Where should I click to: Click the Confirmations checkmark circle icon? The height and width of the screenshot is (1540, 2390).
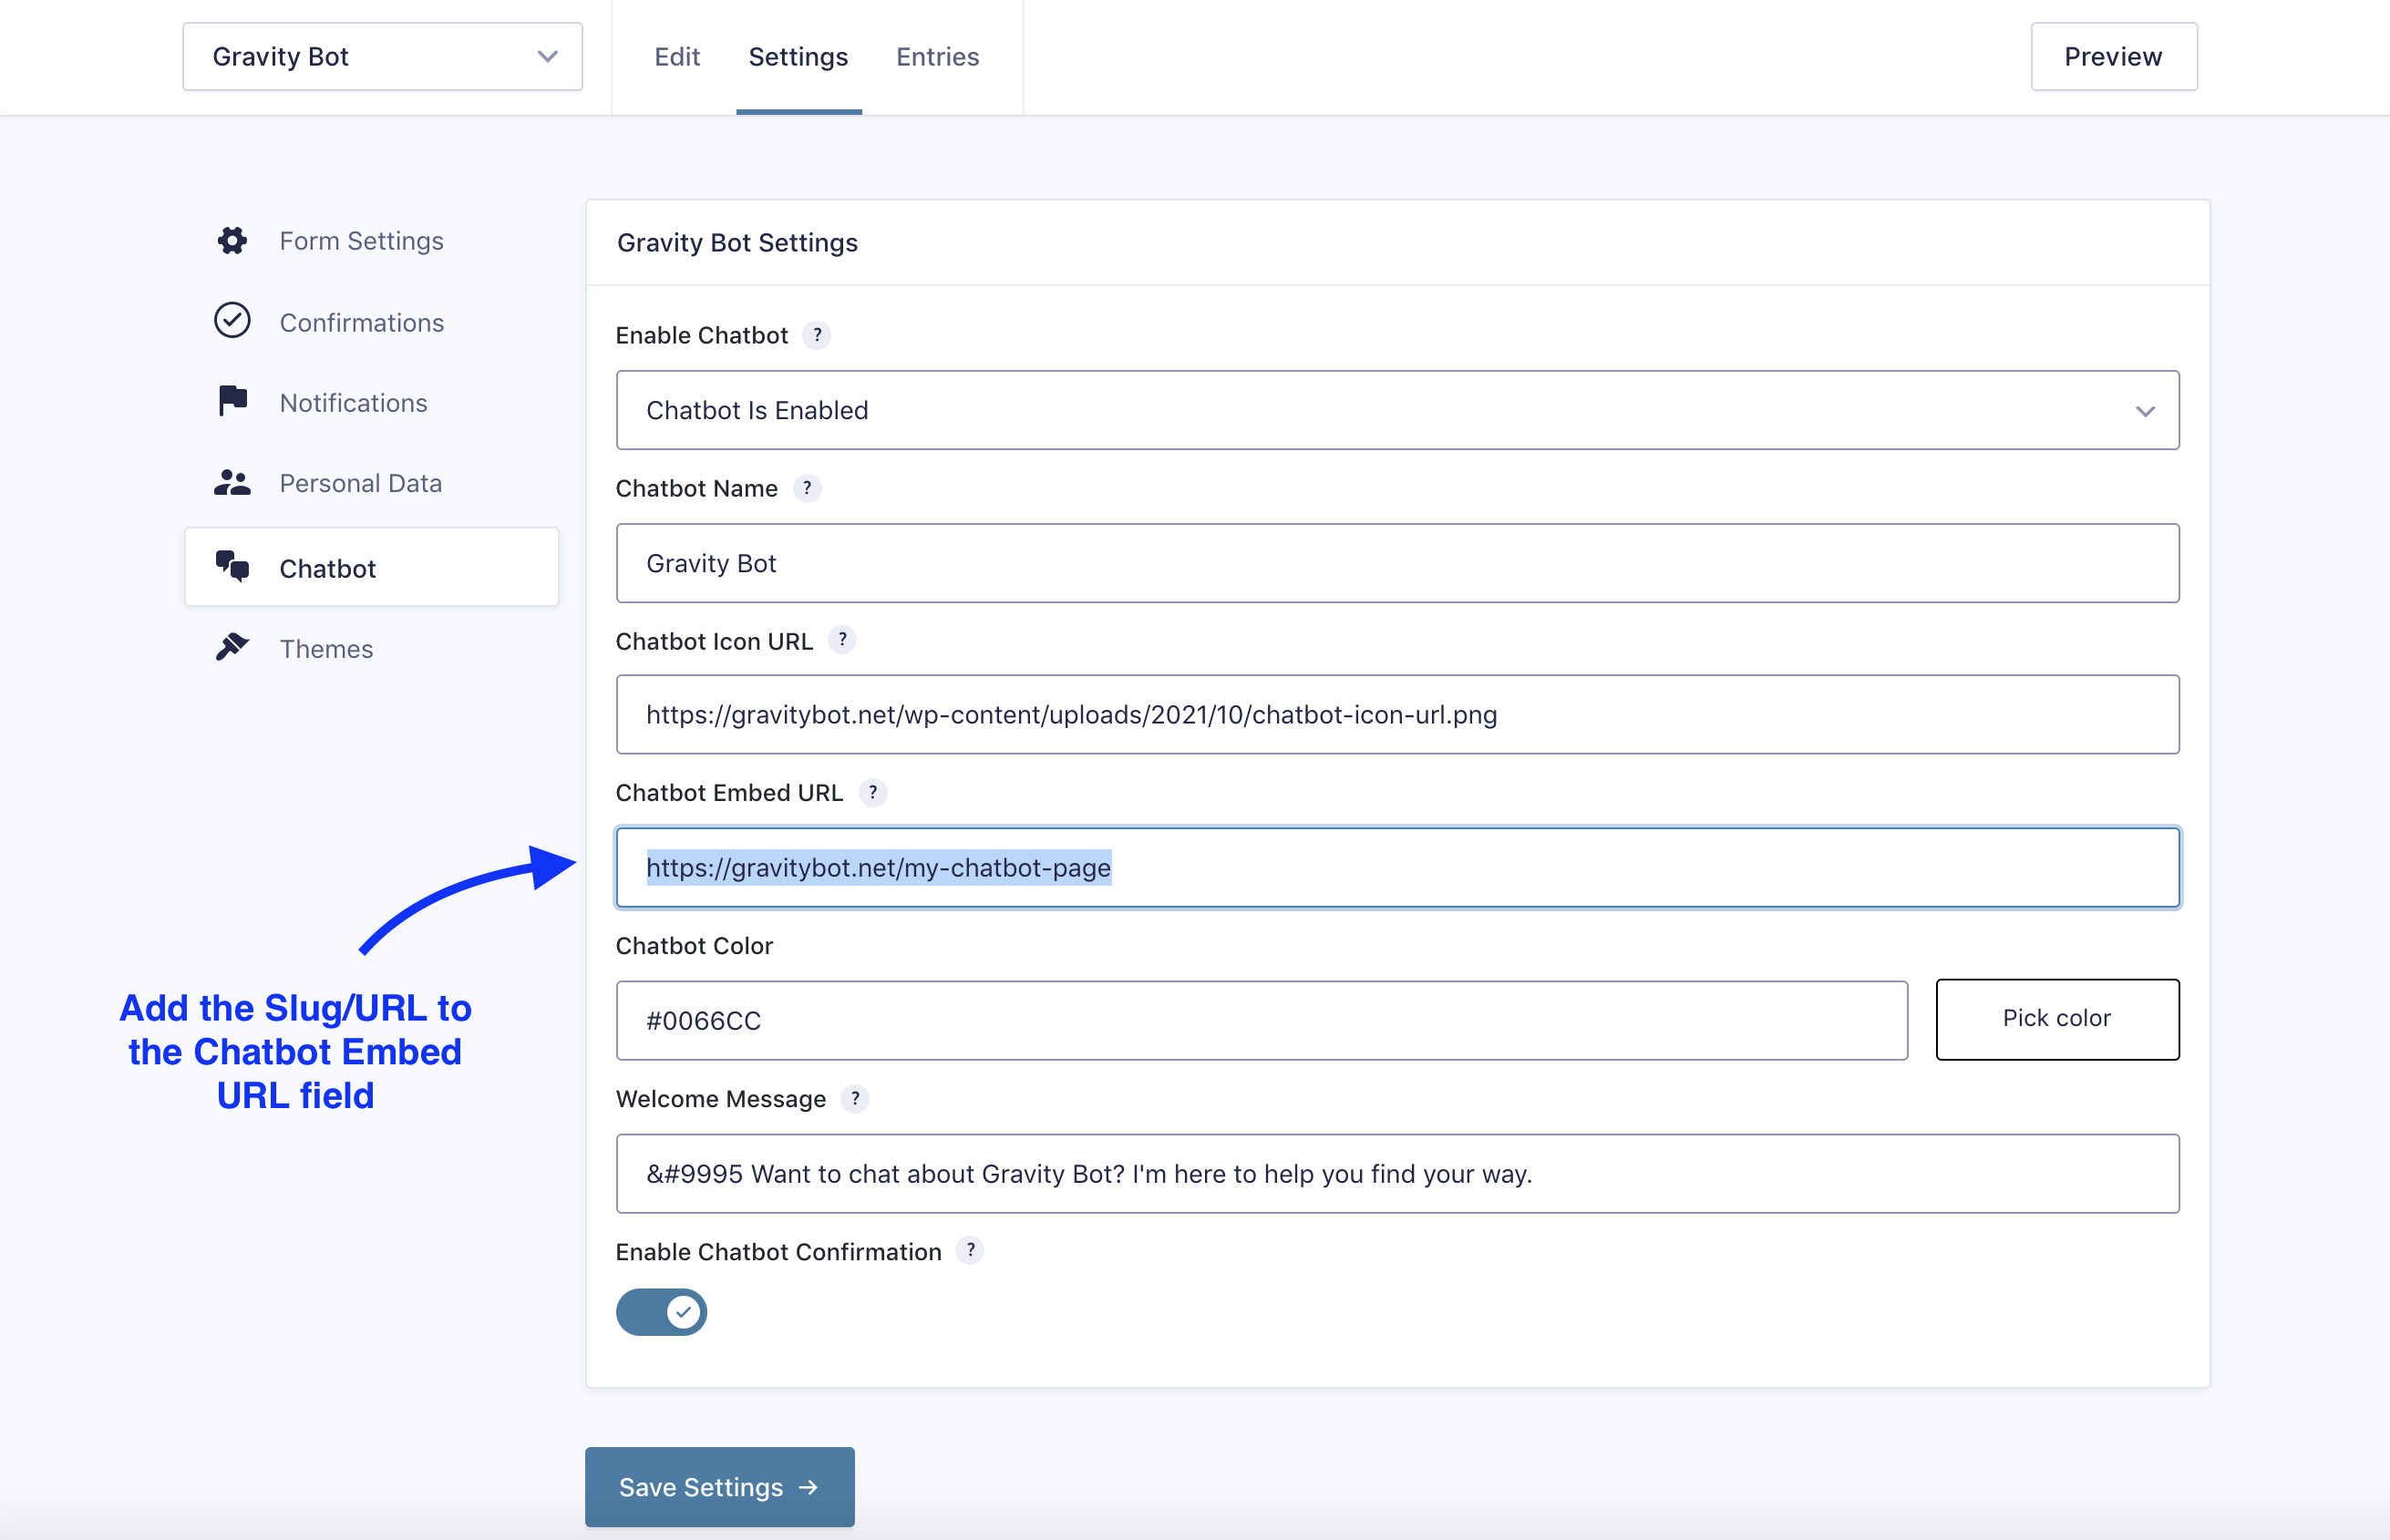point(232,321)
